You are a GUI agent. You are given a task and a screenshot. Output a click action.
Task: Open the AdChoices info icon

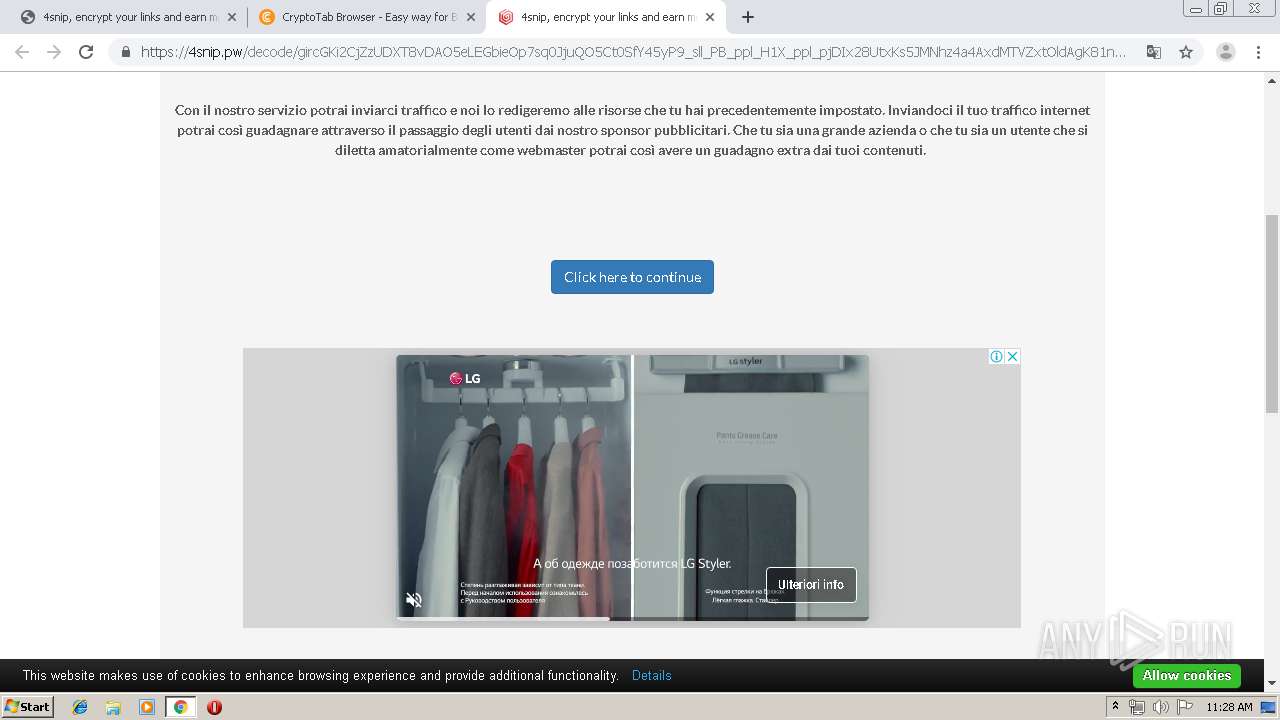pyautogui.click(x=997, y=357)
